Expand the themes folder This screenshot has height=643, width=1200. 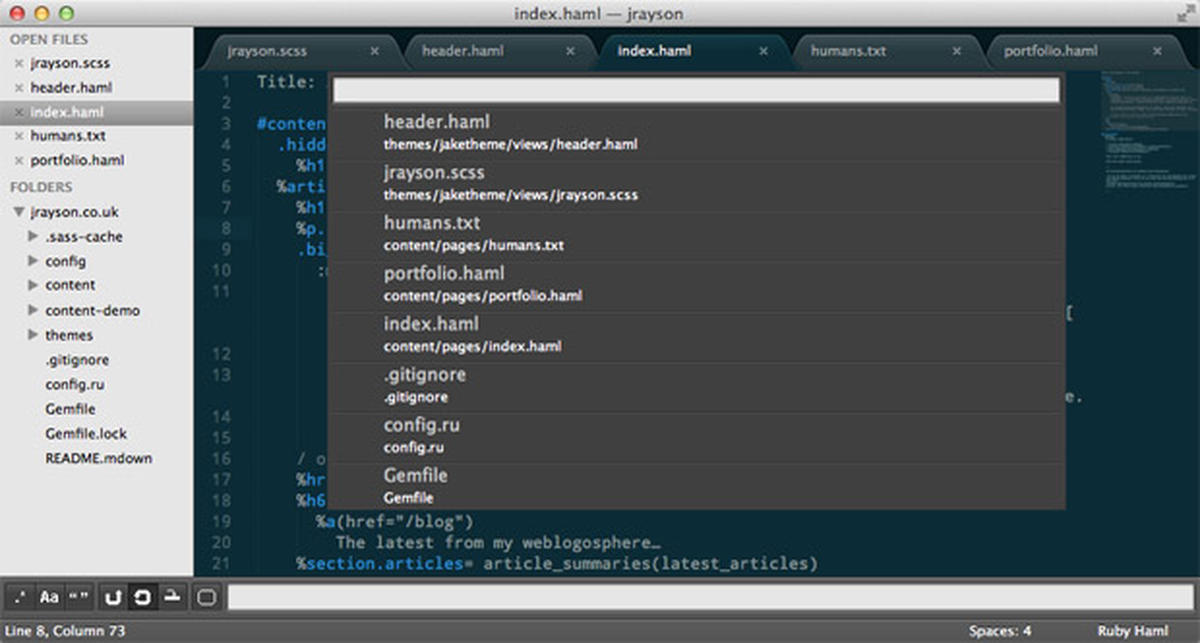[x=33, y=335]
